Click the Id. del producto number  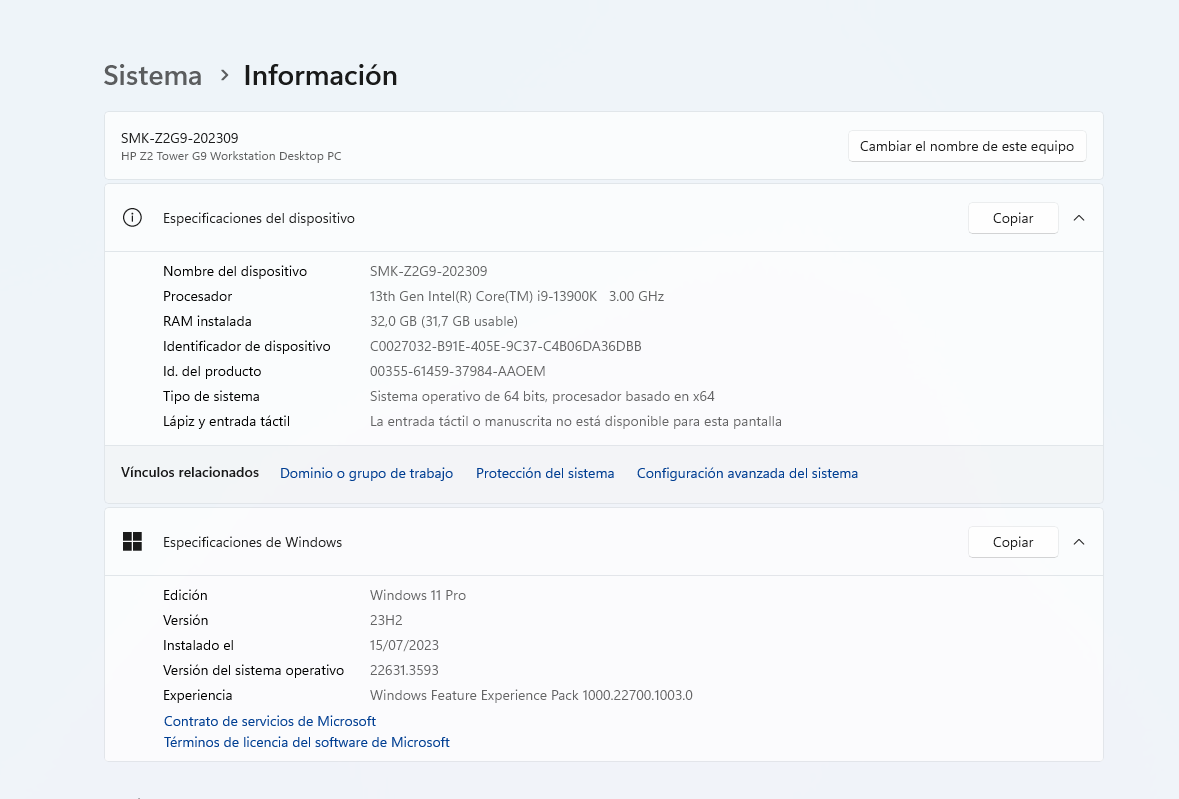(457, 371)
